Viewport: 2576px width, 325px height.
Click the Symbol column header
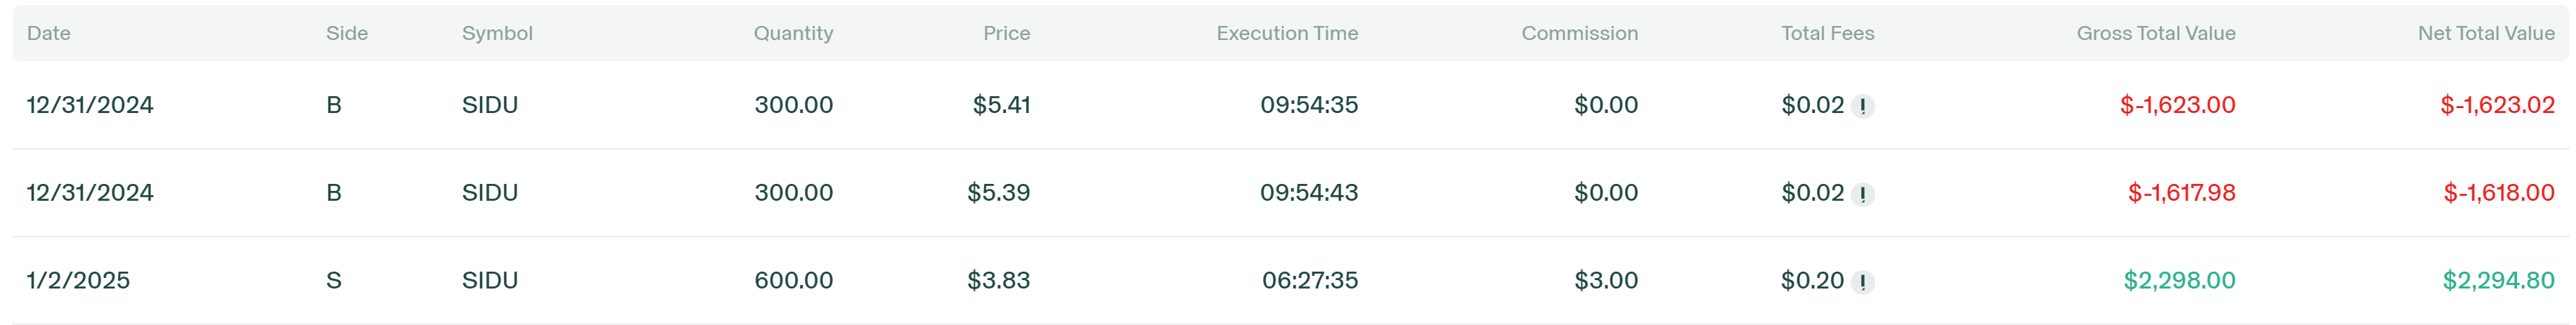(x=497, y=33)
